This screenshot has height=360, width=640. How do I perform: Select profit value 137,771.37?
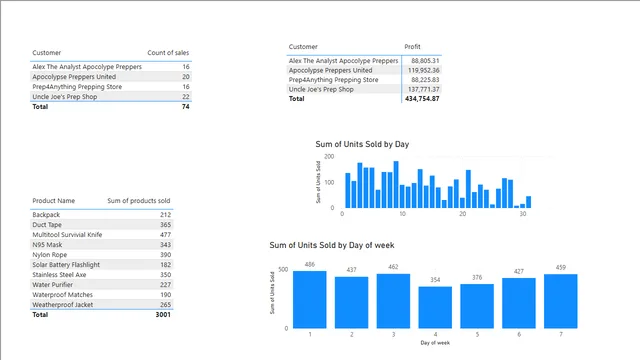(x=423, y=89)
